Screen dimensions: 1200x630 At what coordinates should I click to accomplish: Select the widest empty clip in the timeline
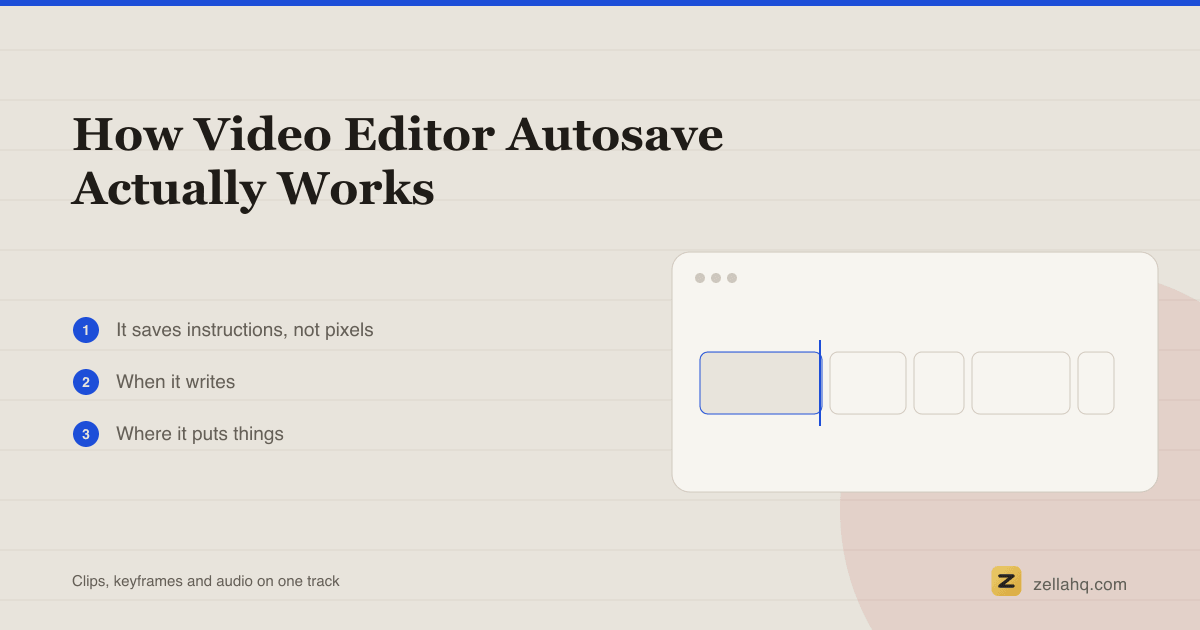(1021, 383)
